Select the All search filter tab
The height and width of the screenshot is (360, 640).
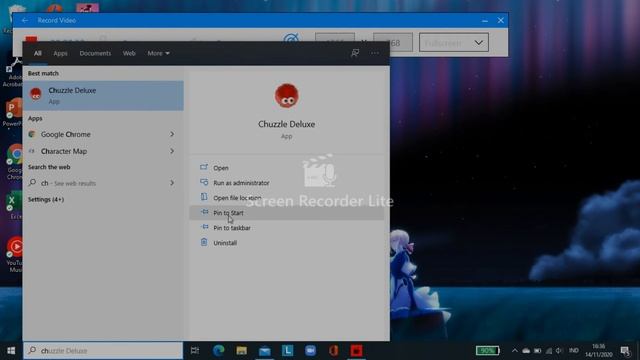38,53
